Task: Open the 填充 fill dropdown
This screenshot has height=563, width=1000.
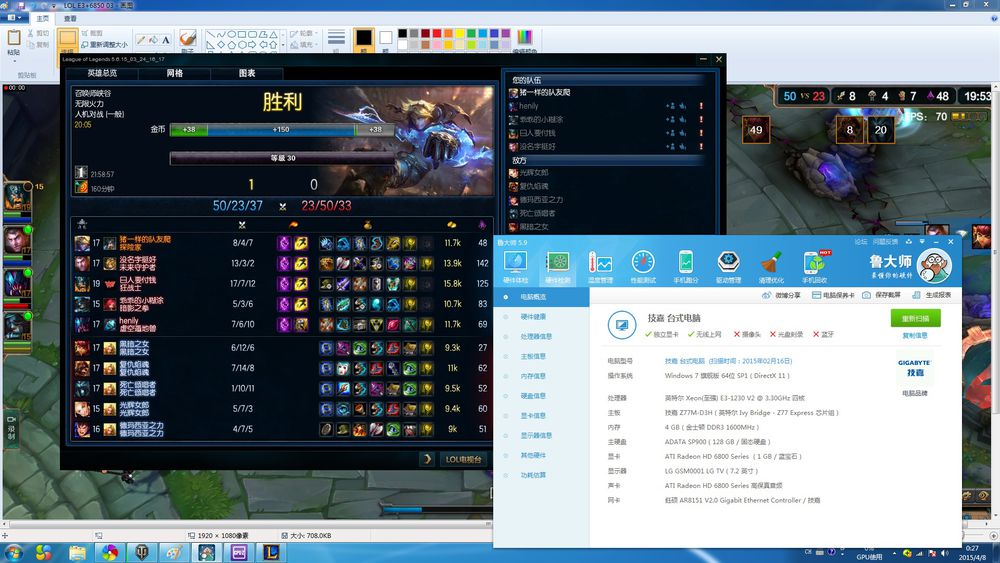Action: pos(302,45)
